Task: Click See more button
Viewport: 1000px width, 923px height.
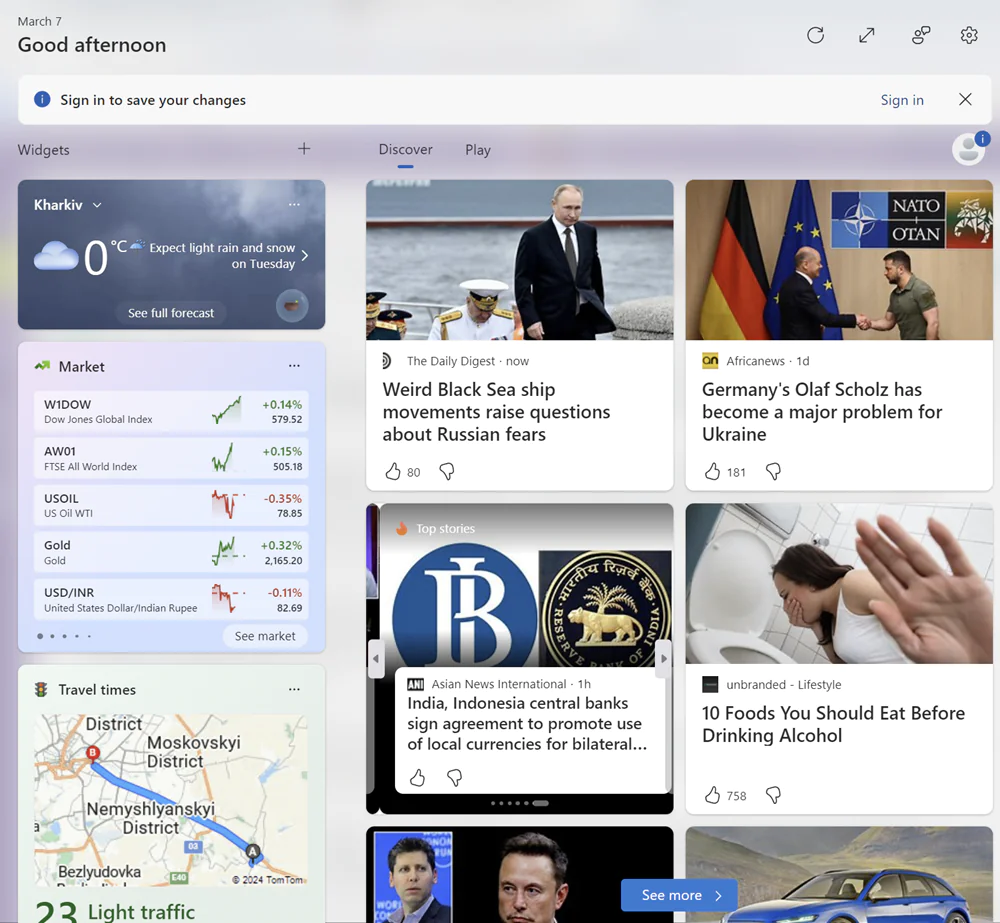Action: coord(679,895)
